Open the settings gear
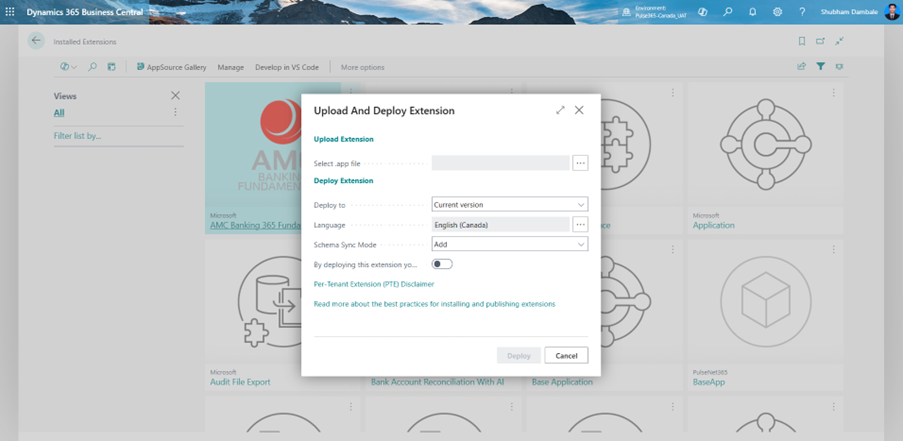The width and height of the screenshot is (903, 441). point(777,12)
